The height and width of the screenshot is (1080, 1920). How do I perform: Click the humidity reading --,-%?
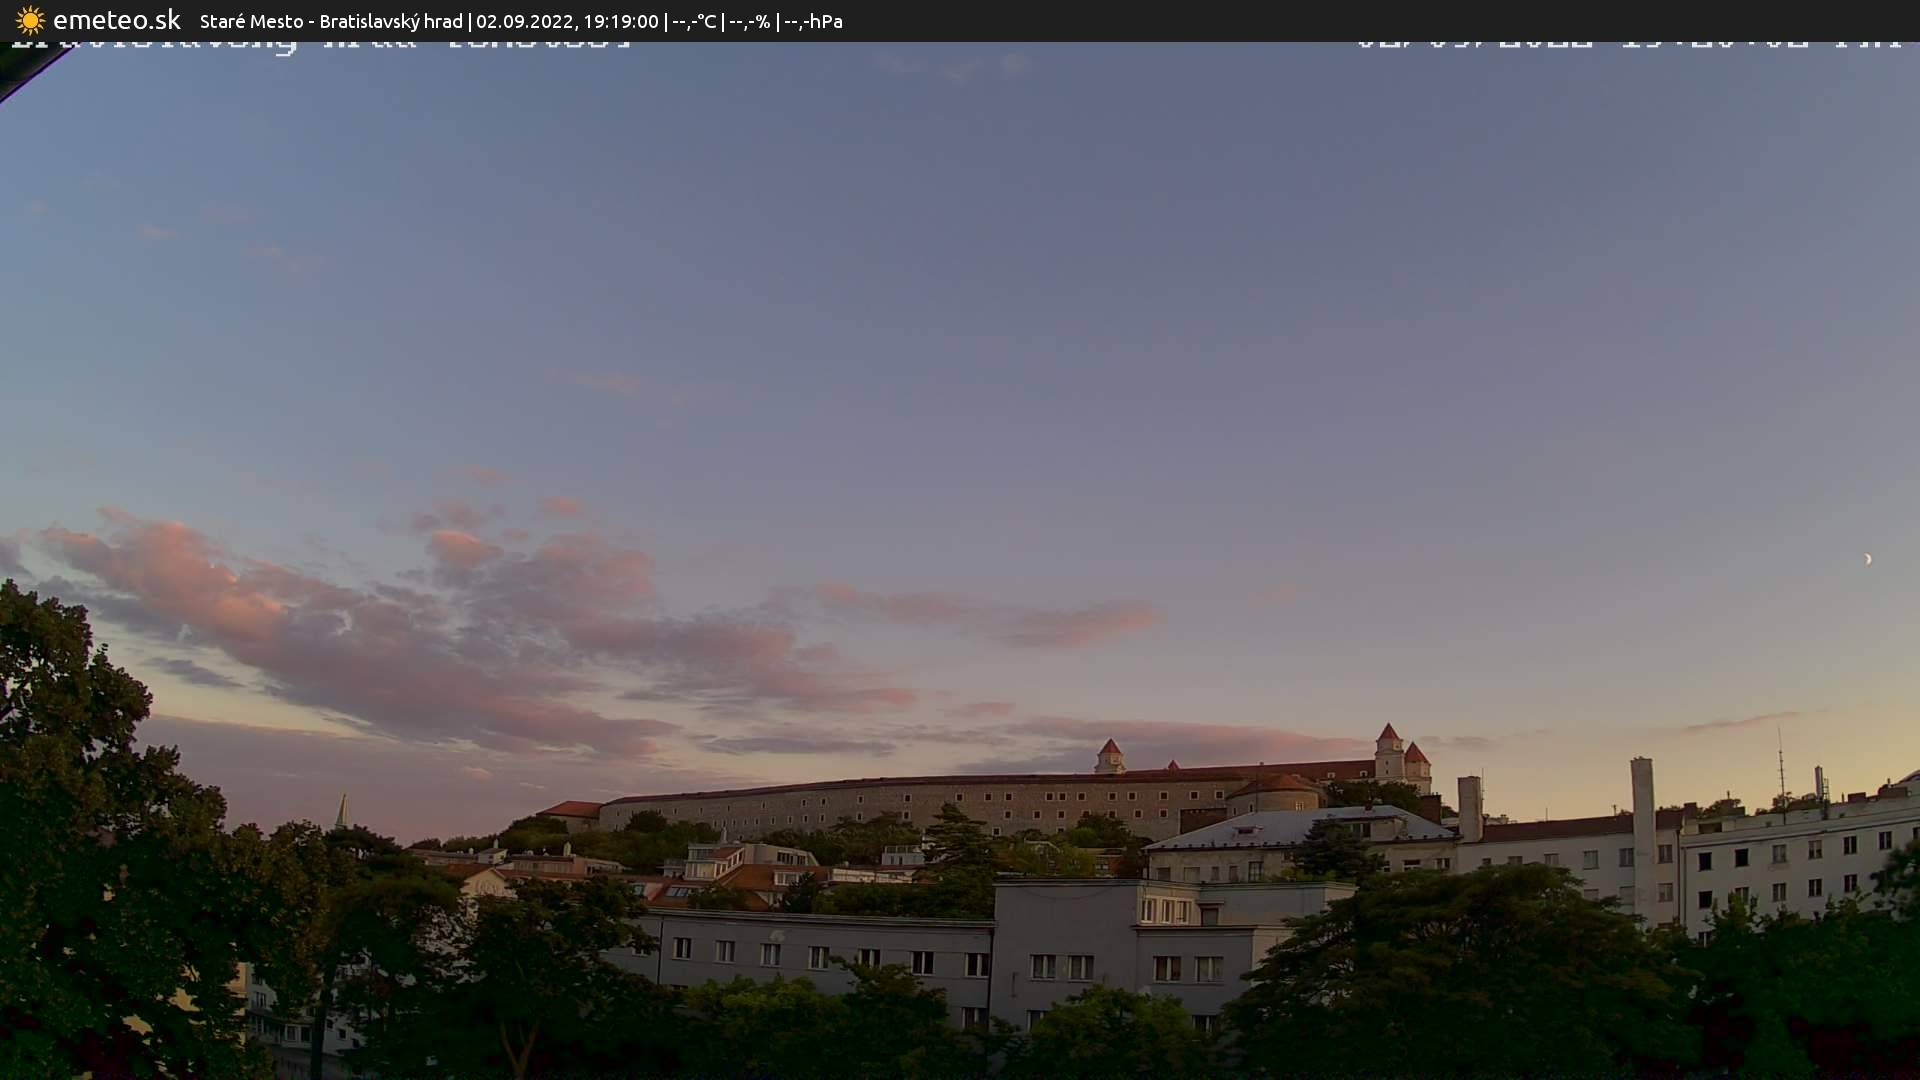pos(749,21)
